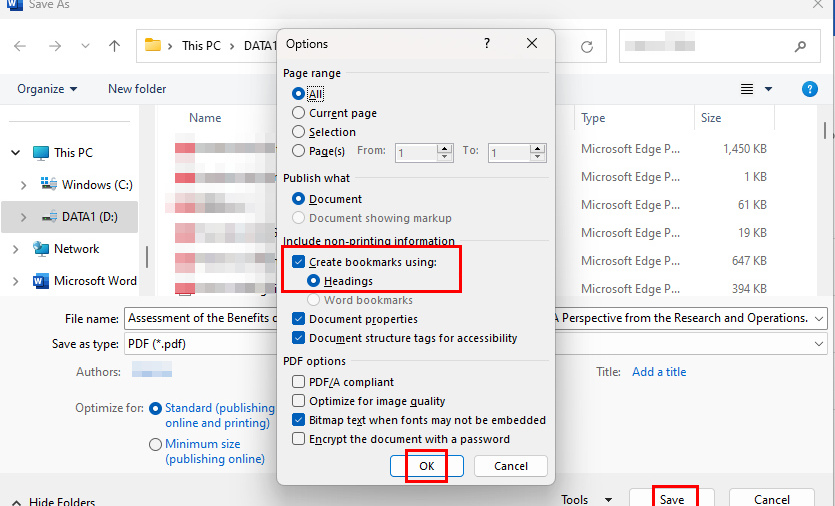Toggle Document structure tags for accessibility

pyautogui.click(x=298, y=338)
